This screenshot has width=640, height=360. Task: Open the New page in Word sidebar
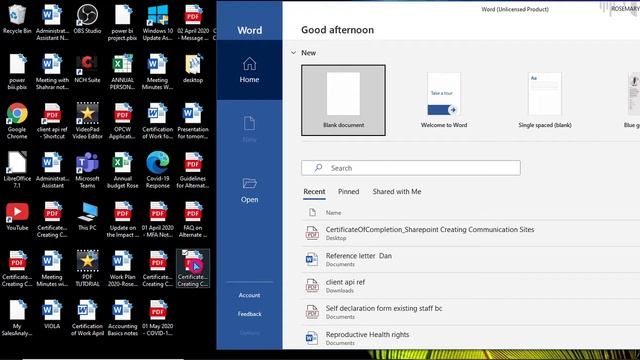click(249, 129)
